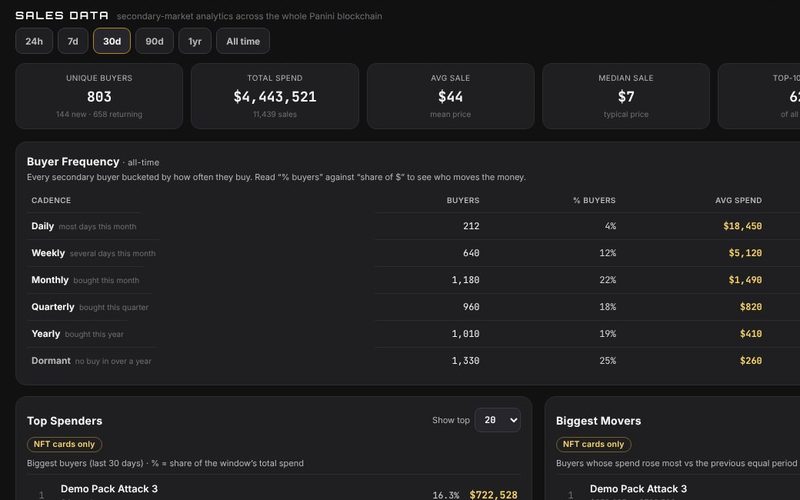Screen dimensions: 800x500
Task: Click the Yearly buyers count 1,010
Action: coord(465,334)
